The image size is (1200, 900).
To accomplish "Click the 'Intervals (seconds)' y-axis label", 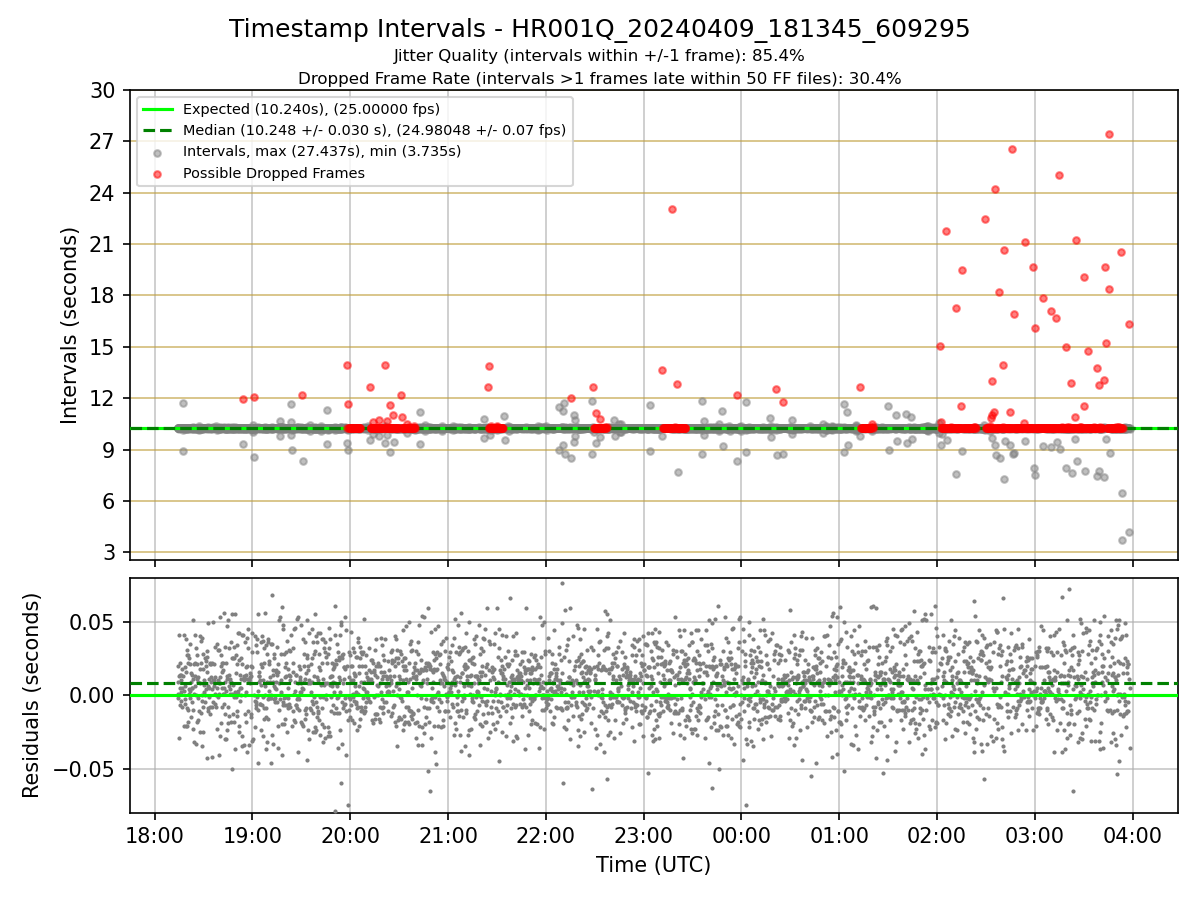I will (70, 325).
